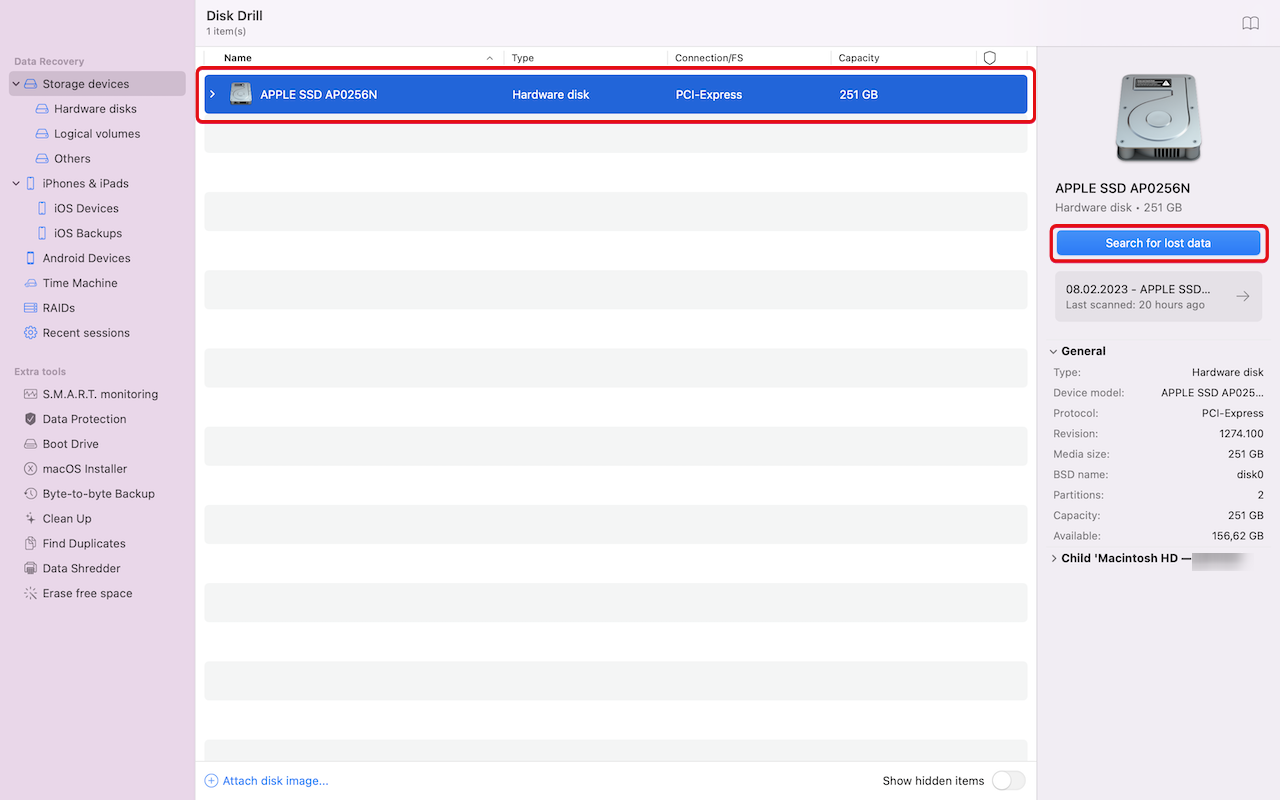This screenshot has height=800, width=1280.
Task: Click the 'APPLE SSD AP0256N' row name text
Action: pos(319,95)
